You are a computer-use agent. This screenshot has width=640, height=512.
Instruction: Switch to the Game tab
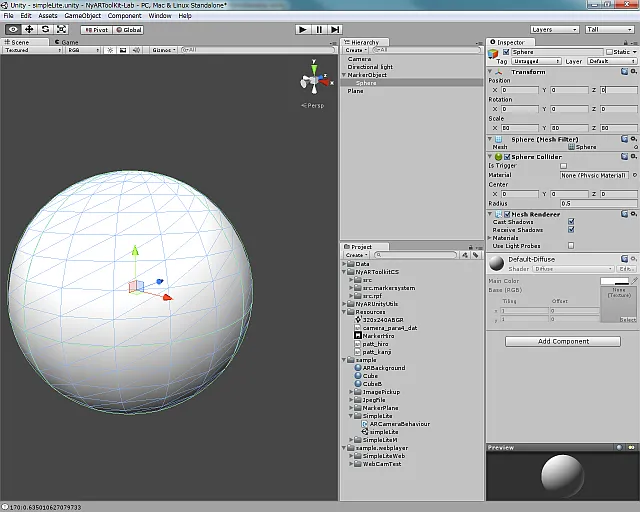pos(67,42)
